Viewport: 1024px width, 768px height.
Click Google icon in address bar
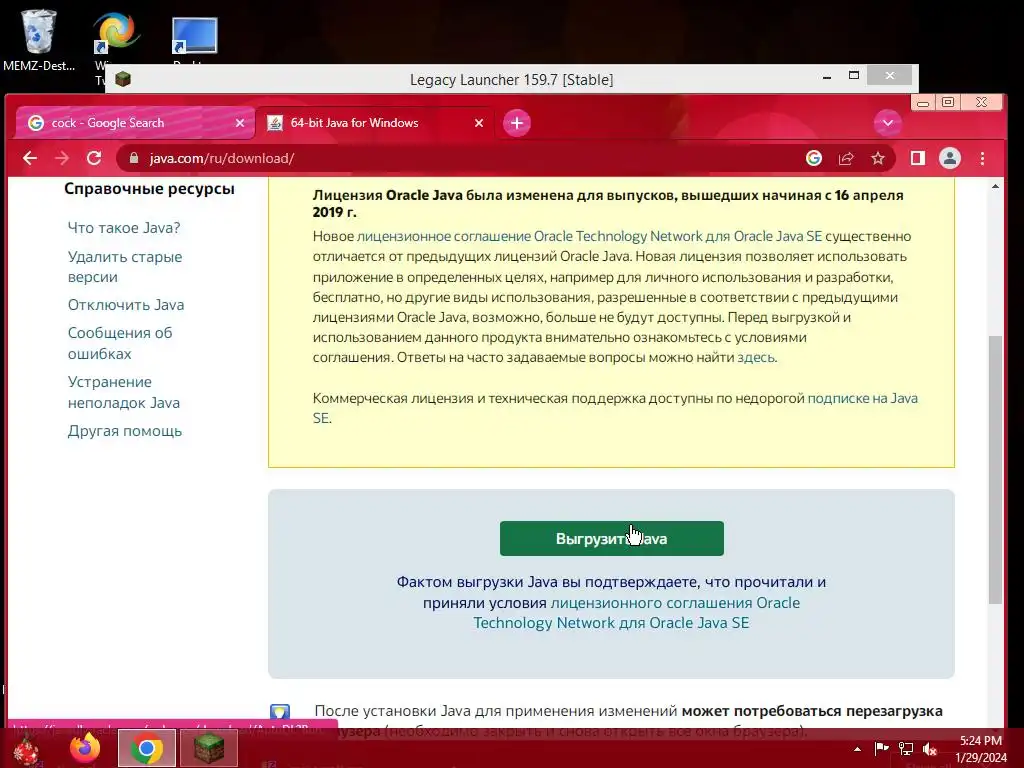click(x=814, y=158)
